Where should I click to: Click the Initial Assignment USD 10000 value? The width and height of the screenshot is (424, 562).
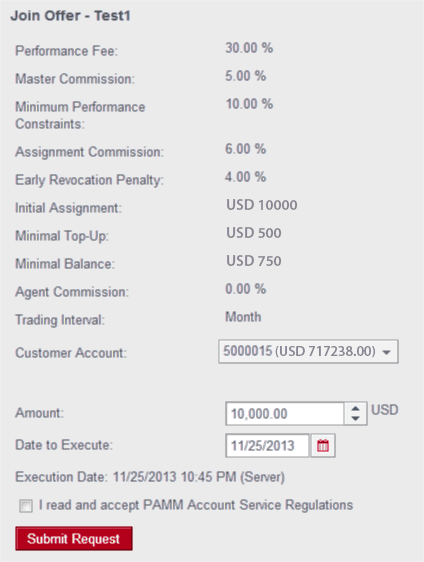click(x=262, y=205)
